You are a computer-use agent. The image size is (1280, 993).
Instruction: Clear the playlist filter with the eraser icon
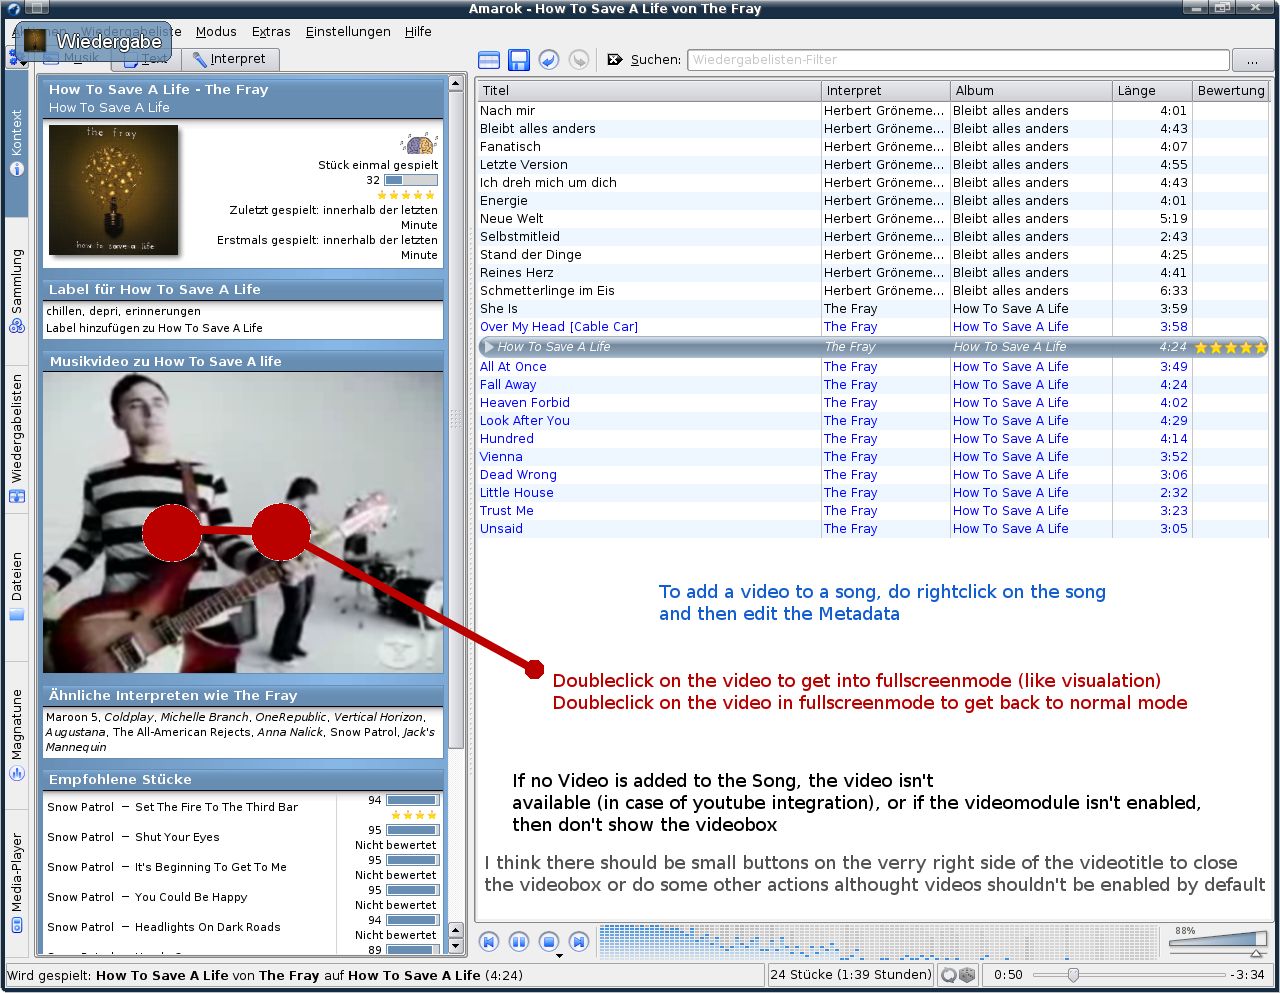615,60
